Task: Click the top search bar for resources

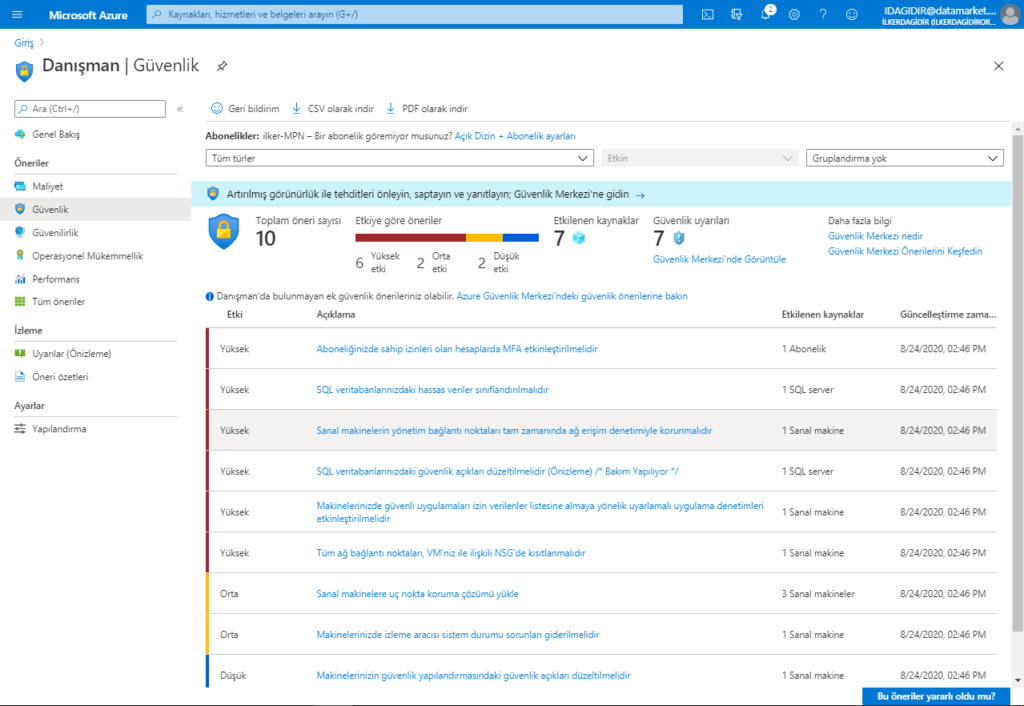Action: pyautogui.click(x=415, y=14)
